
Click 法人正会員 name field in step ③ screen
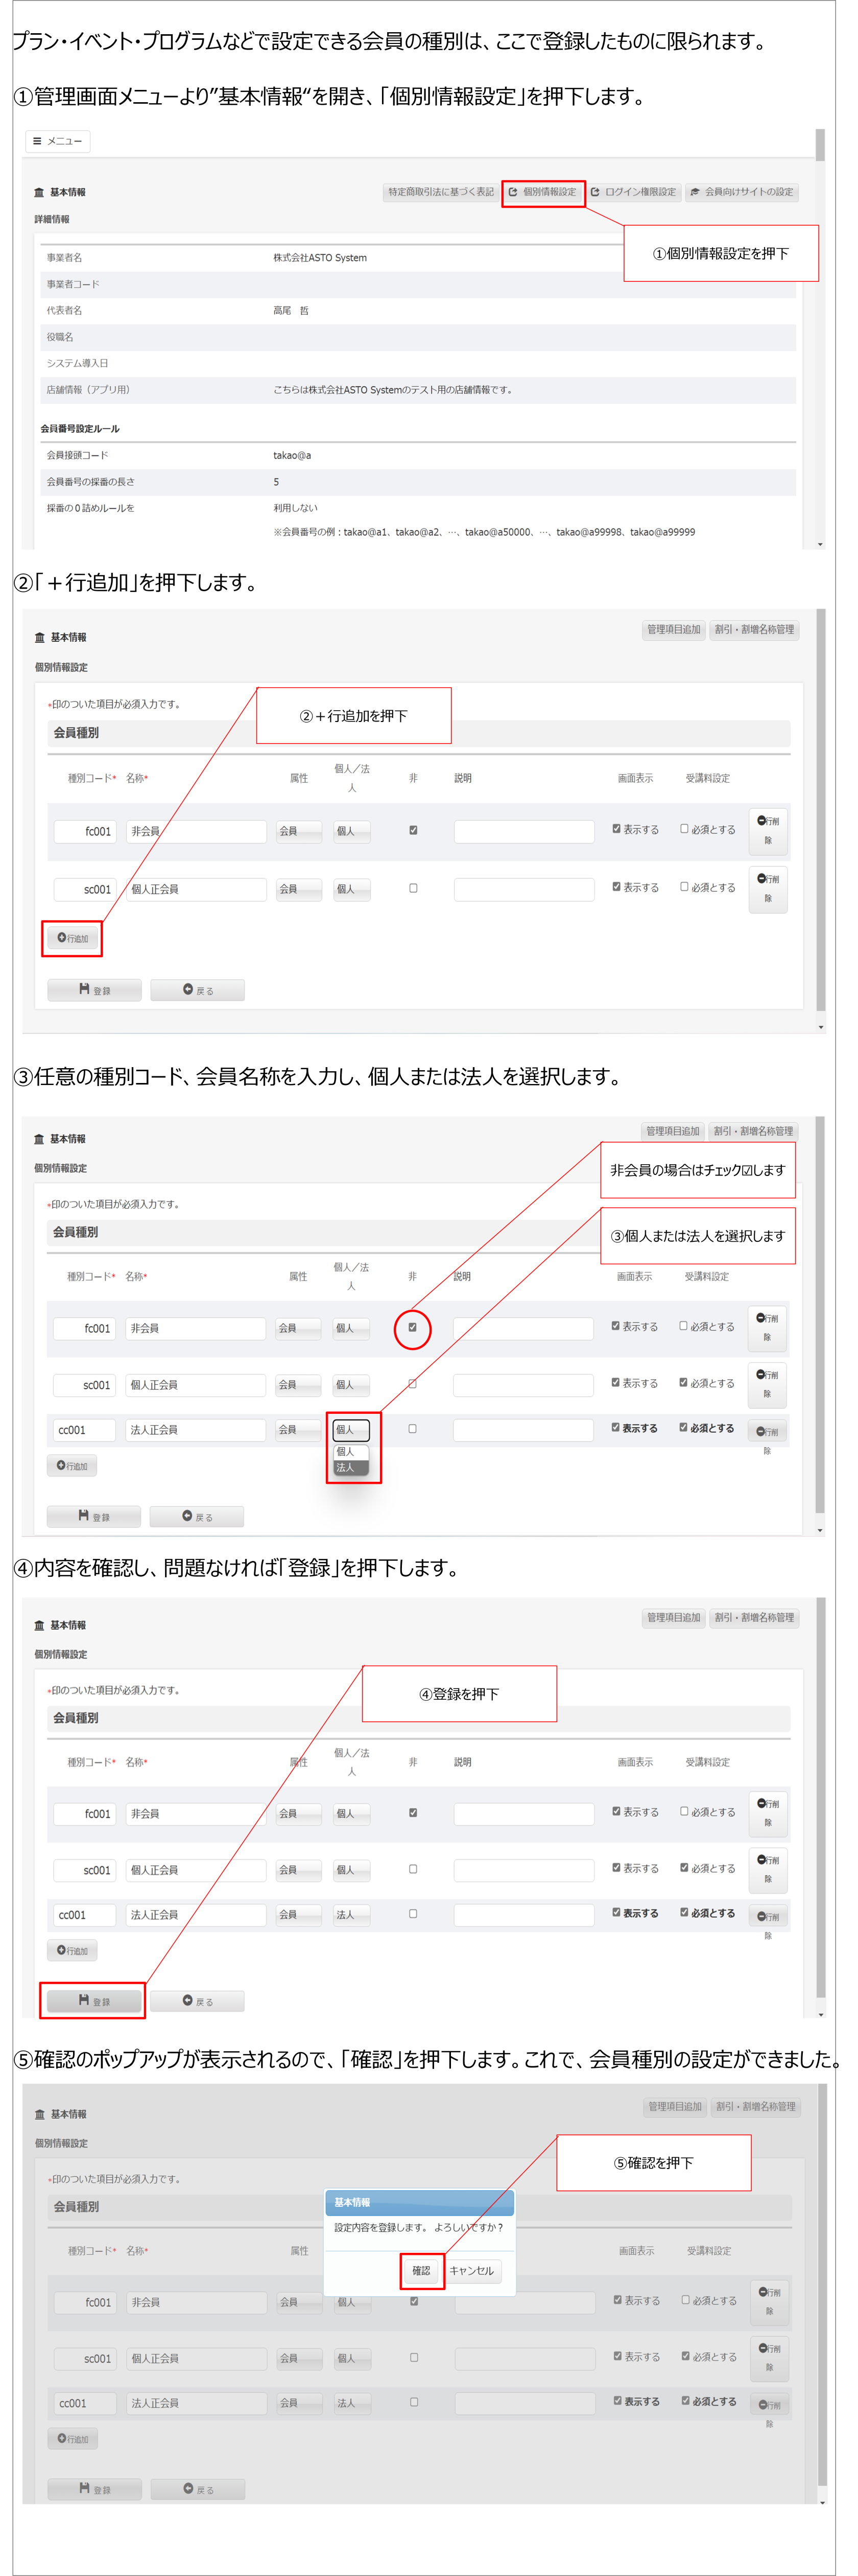(195, 1430)
